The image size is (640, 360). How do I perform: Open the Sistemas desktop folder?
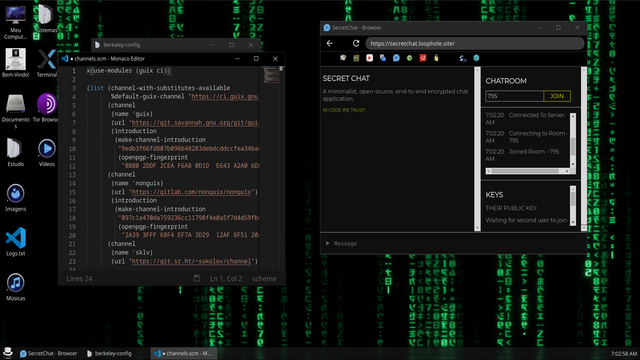46,18
